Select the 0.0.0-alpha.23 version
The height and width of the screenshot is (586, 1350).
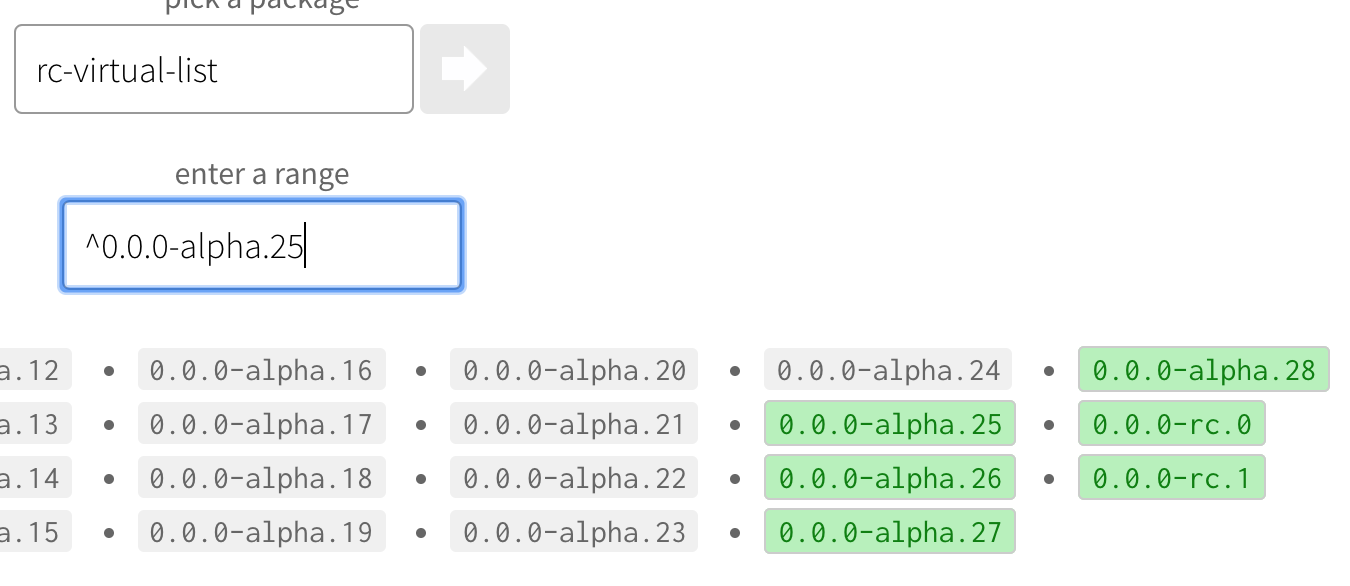[574, 531]
